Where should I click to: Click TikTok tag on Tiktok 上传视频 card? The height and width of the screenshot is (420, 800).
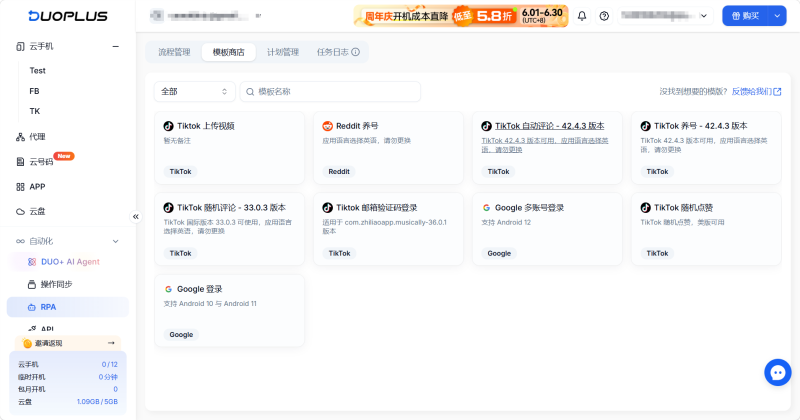[x=181, y=172]
